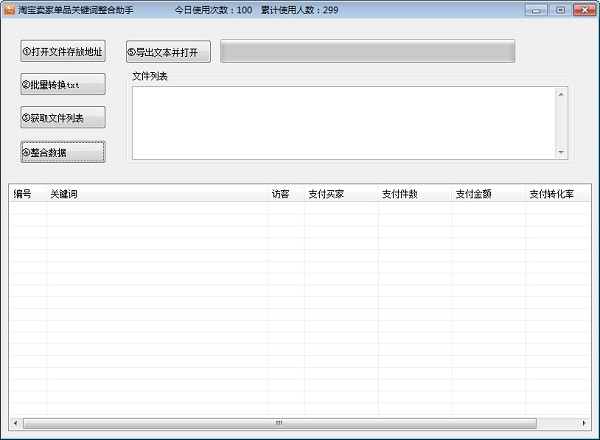The width and height of the screenshot is (600, 440).
Task: Sort by 支付金额 column header
Action: 489,194
